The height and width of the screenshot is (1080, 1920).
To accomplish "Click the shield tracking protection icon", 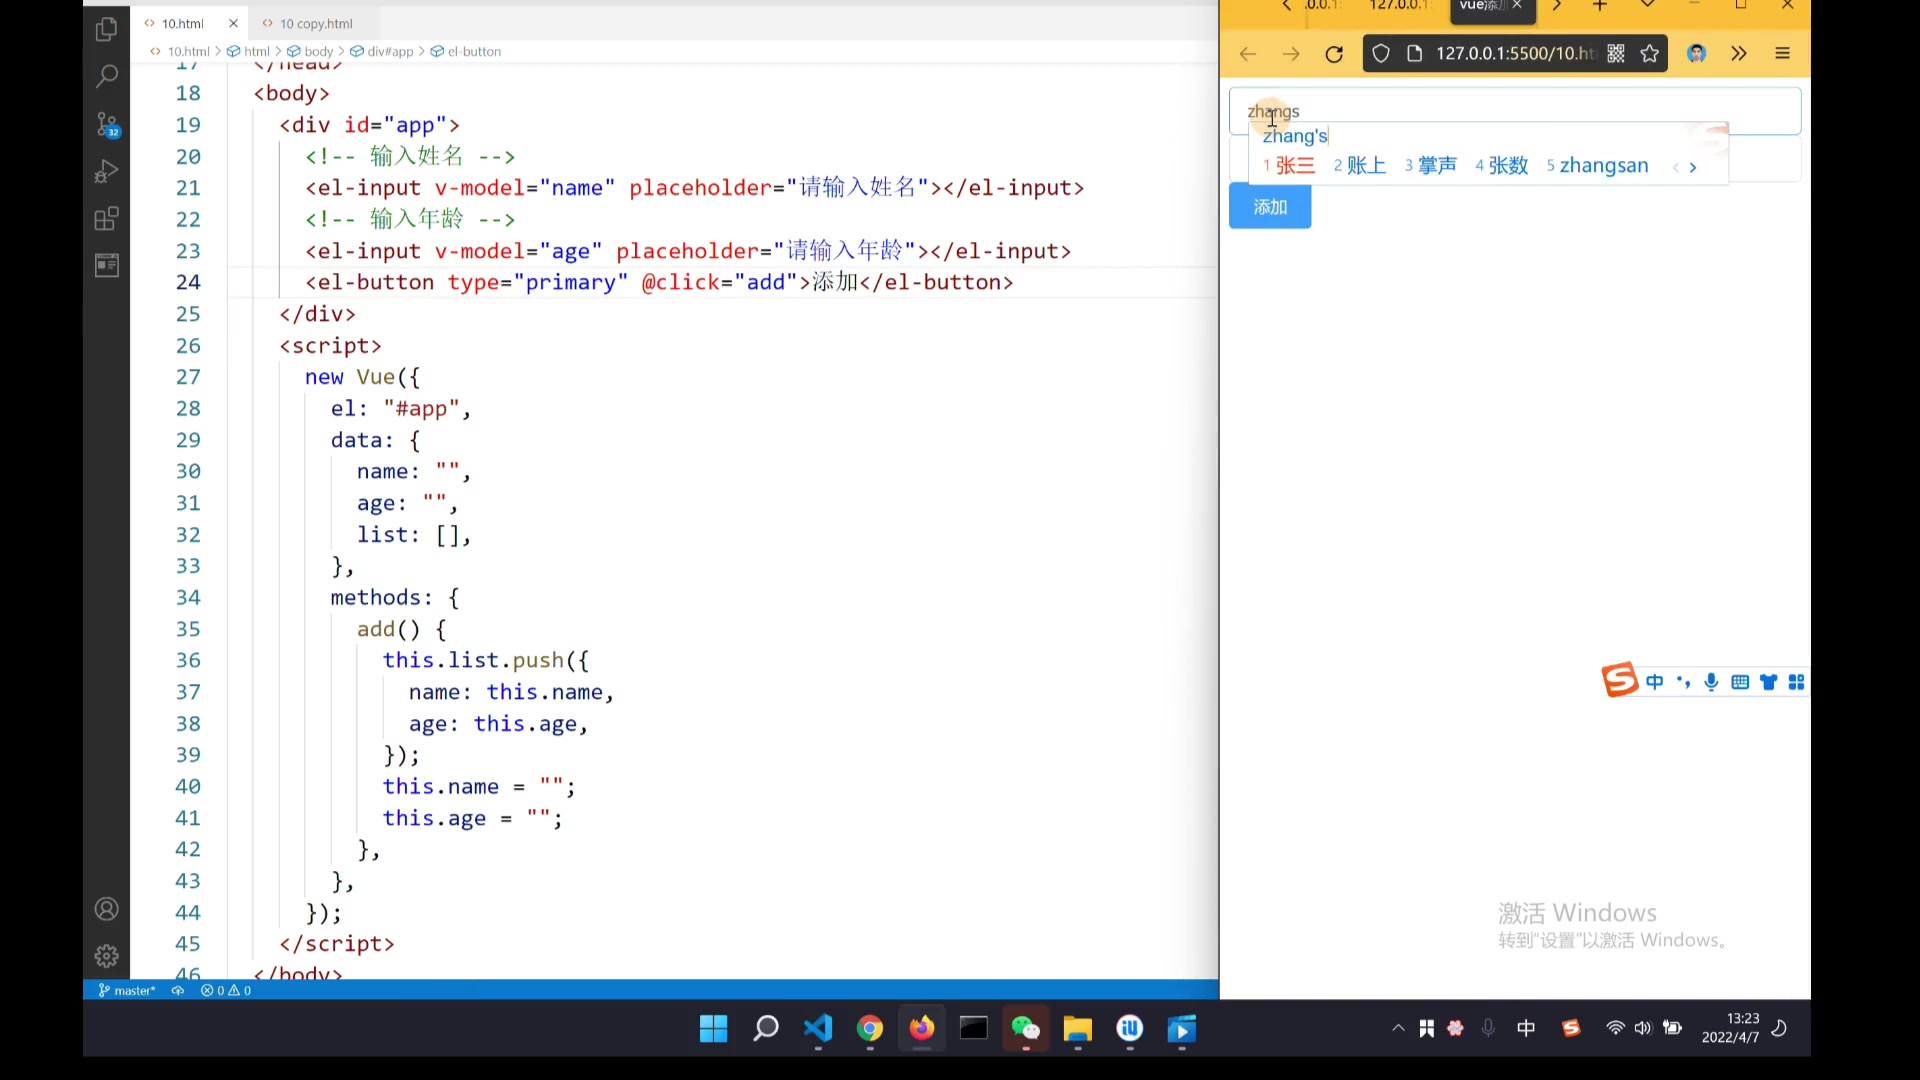I will click(x=1381, y=54).
